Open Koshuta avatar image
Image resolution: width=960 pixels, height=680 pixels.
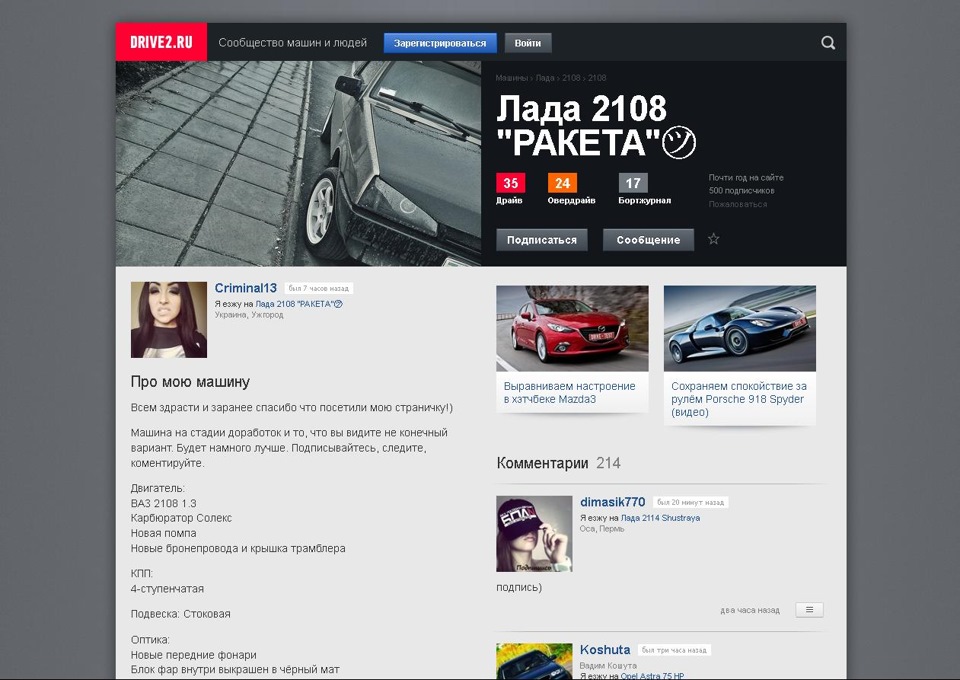pos(534,661)
